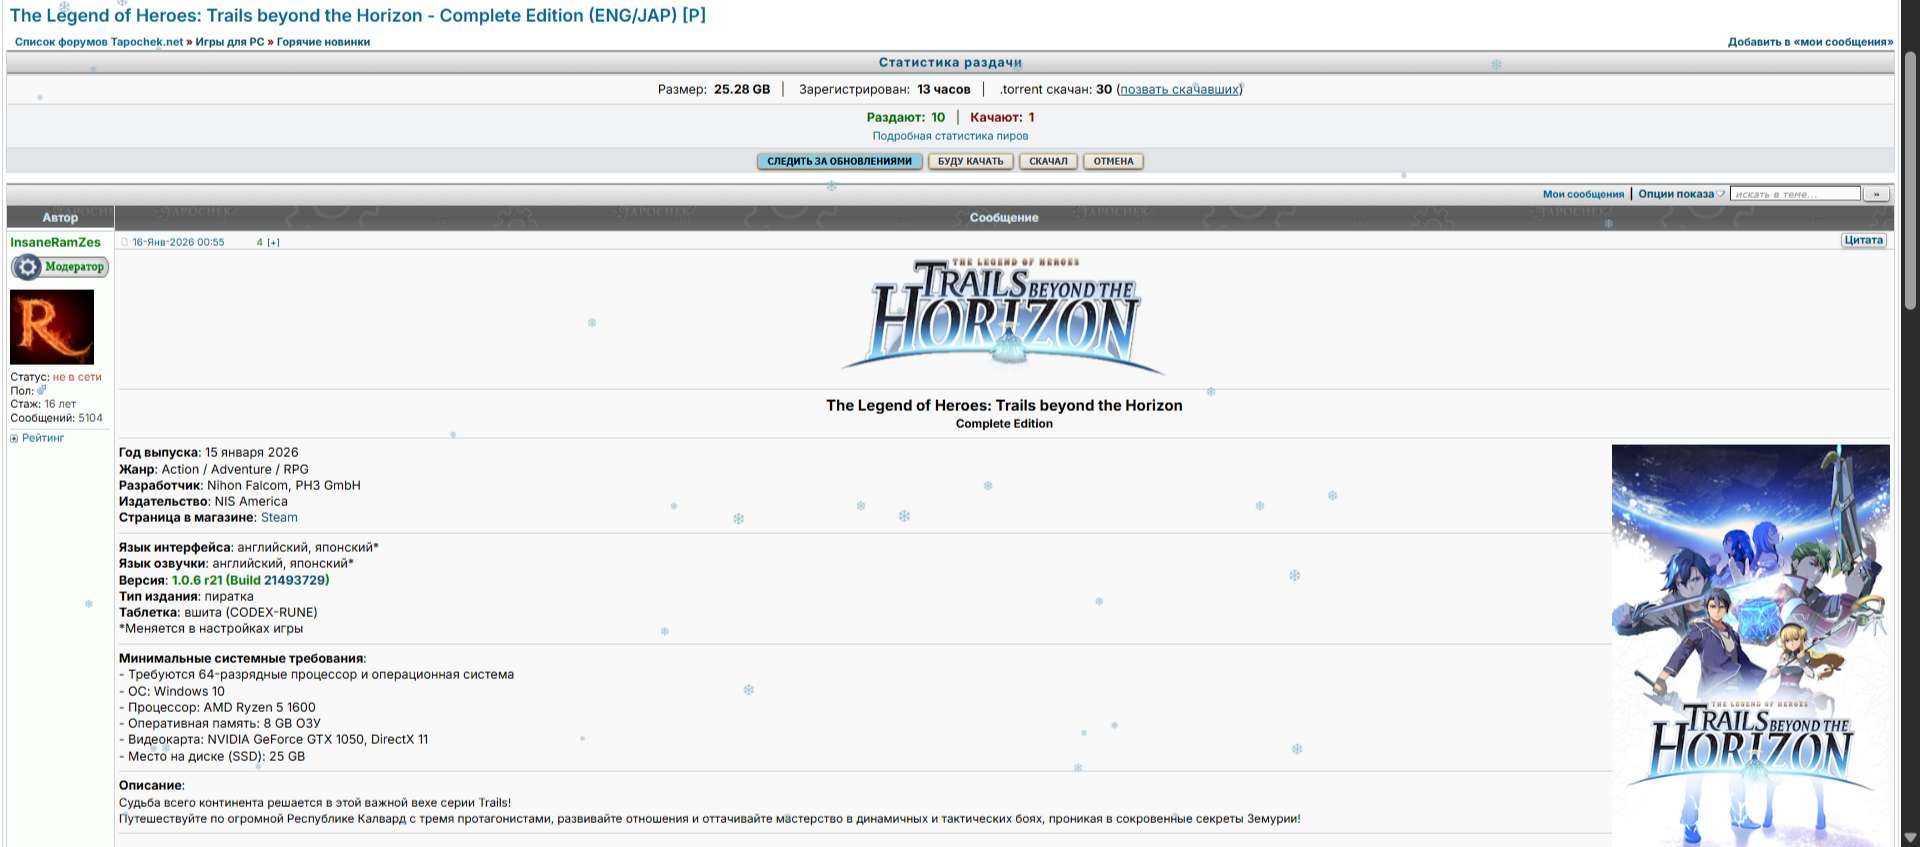Click the 'Язык озвучки: английский, японский' line
The image size is (1920, 847).
(x=236, y=564)
